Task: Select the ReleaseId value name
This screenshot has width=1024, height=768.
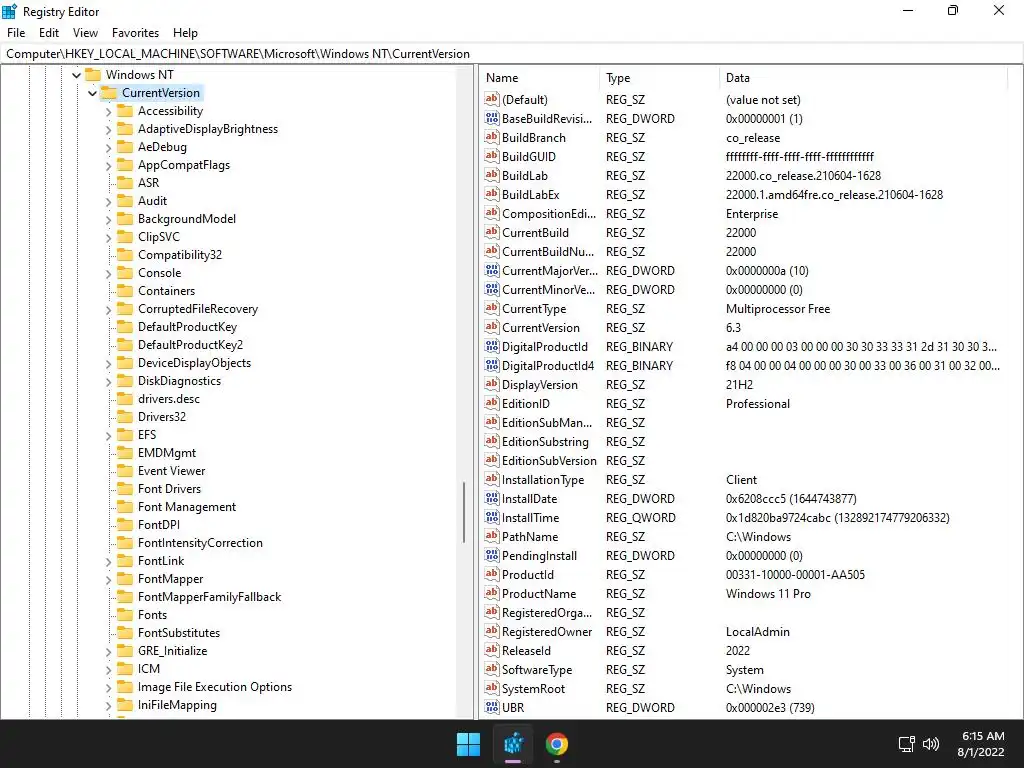Action: 526,650
